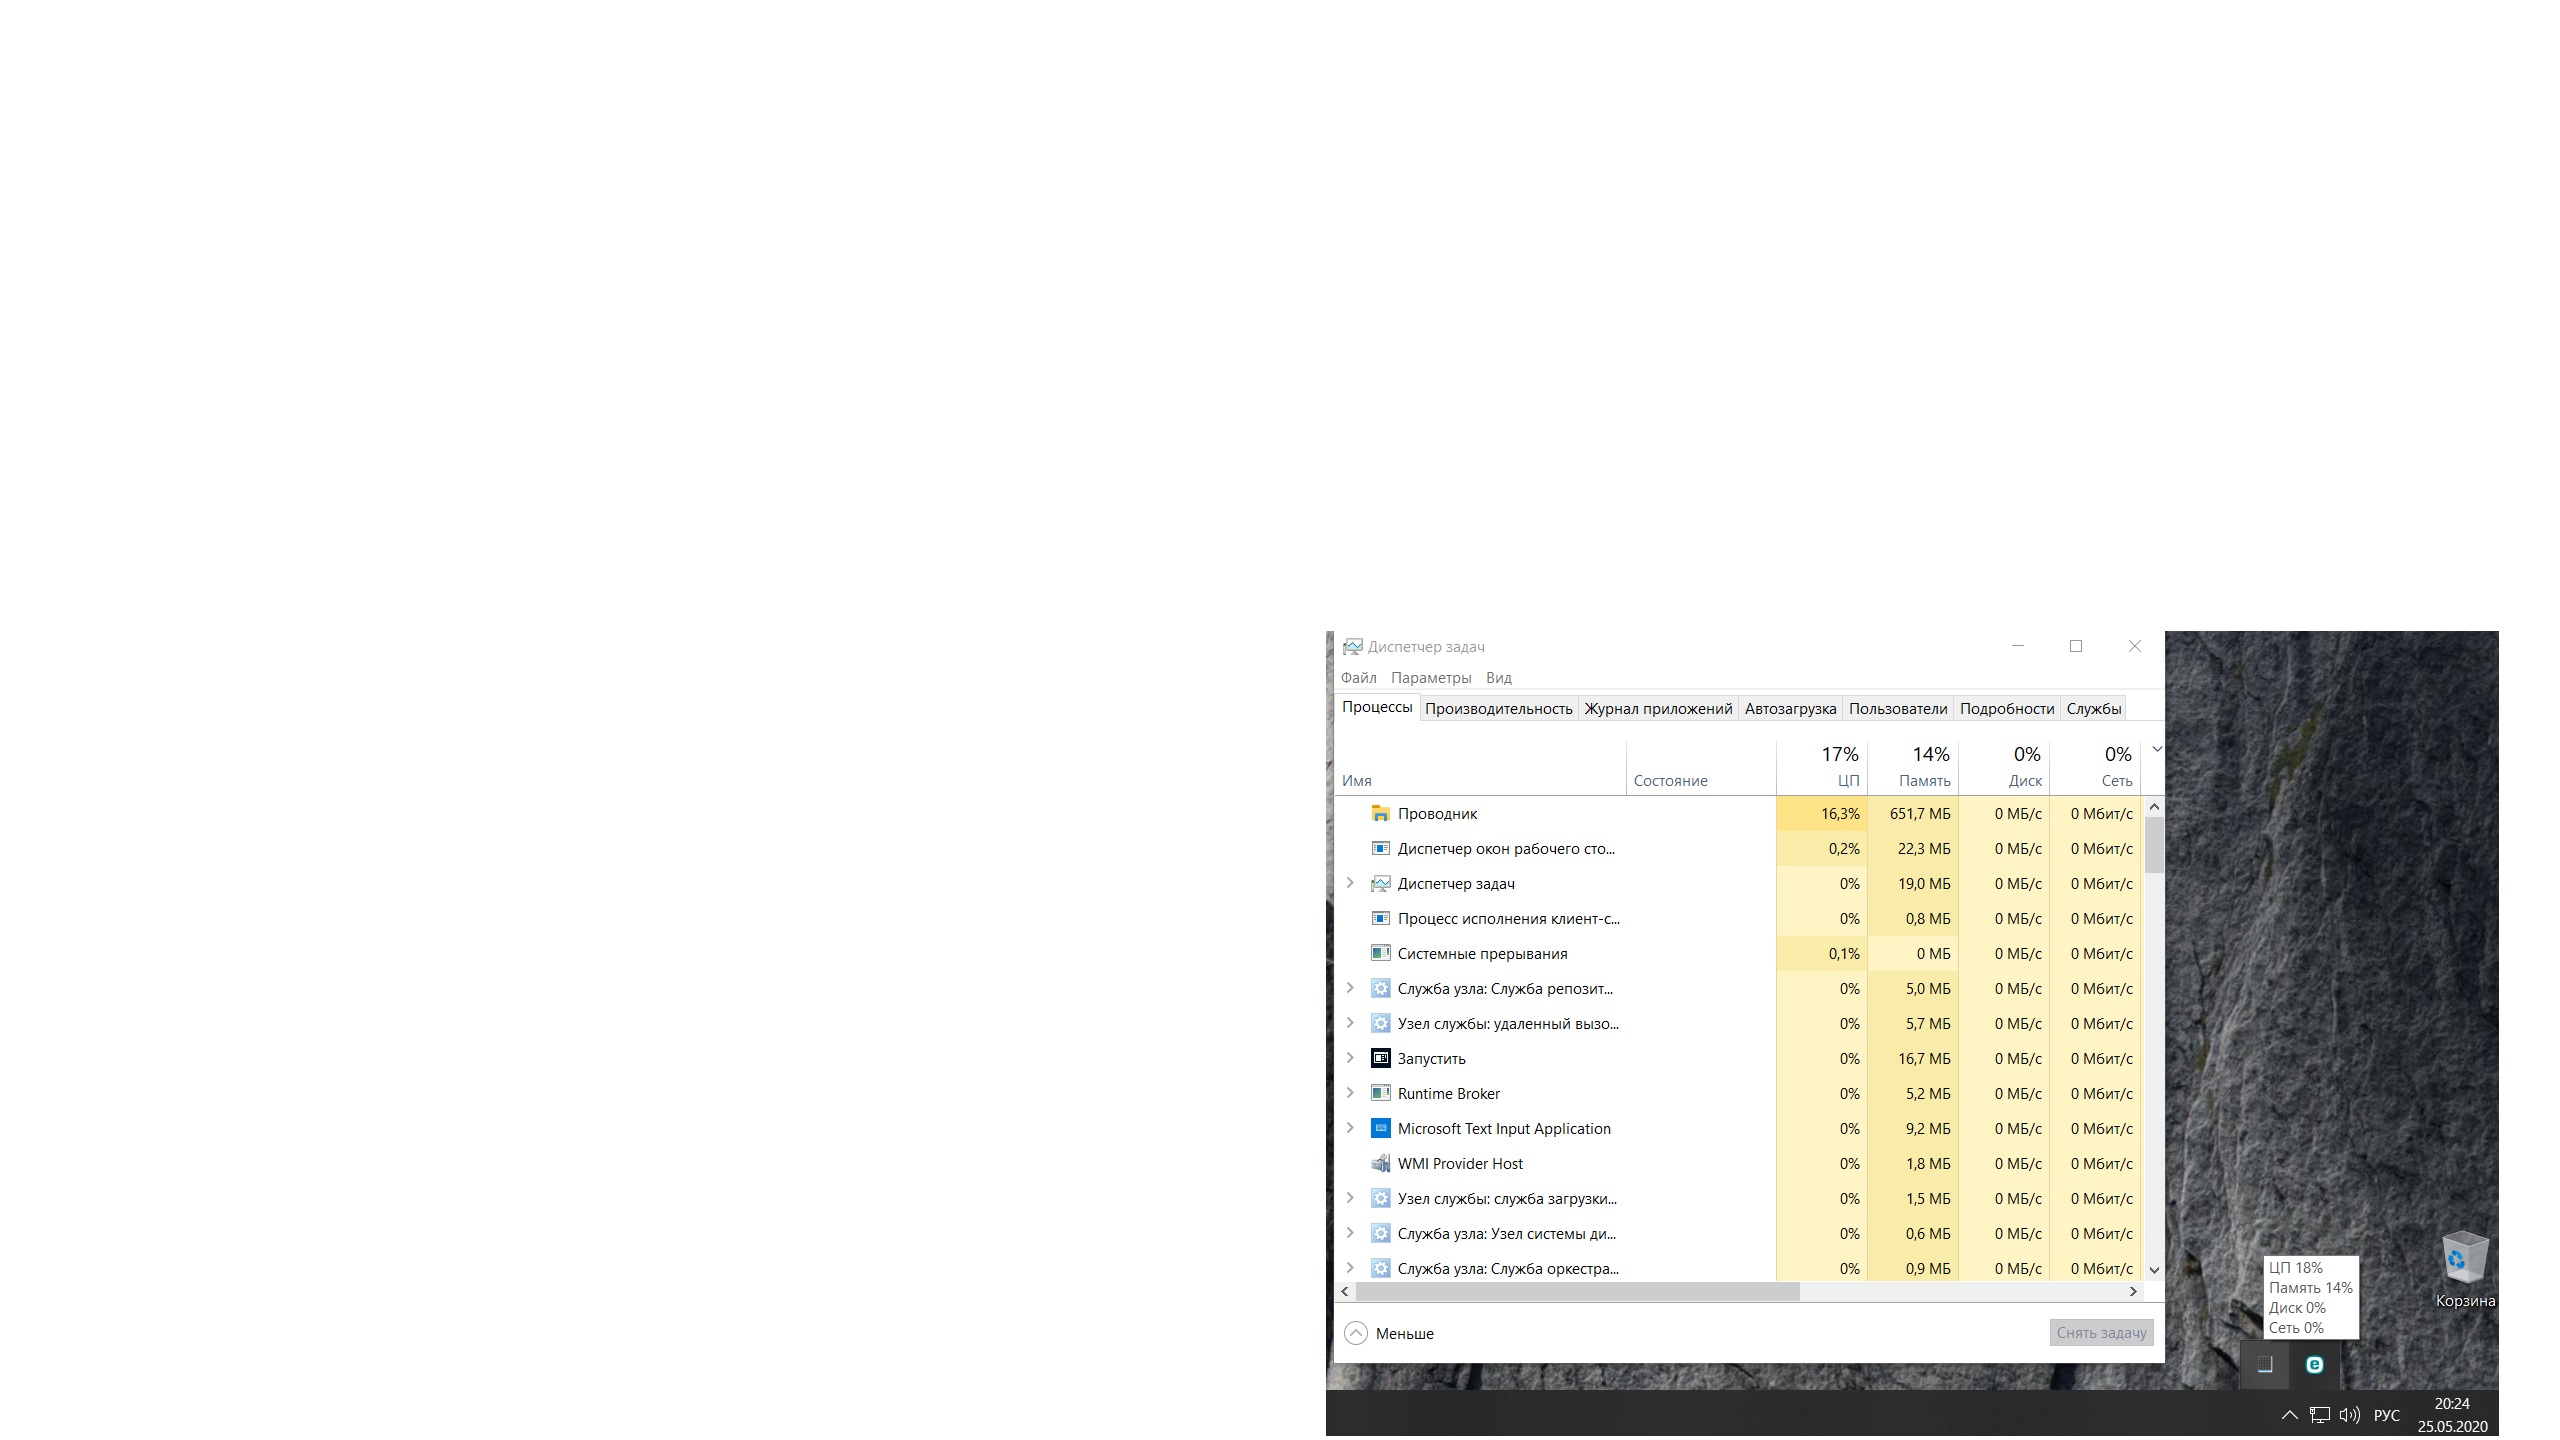Click the Снять задачу button

pyautogui.click(x=2101, y=1333)
